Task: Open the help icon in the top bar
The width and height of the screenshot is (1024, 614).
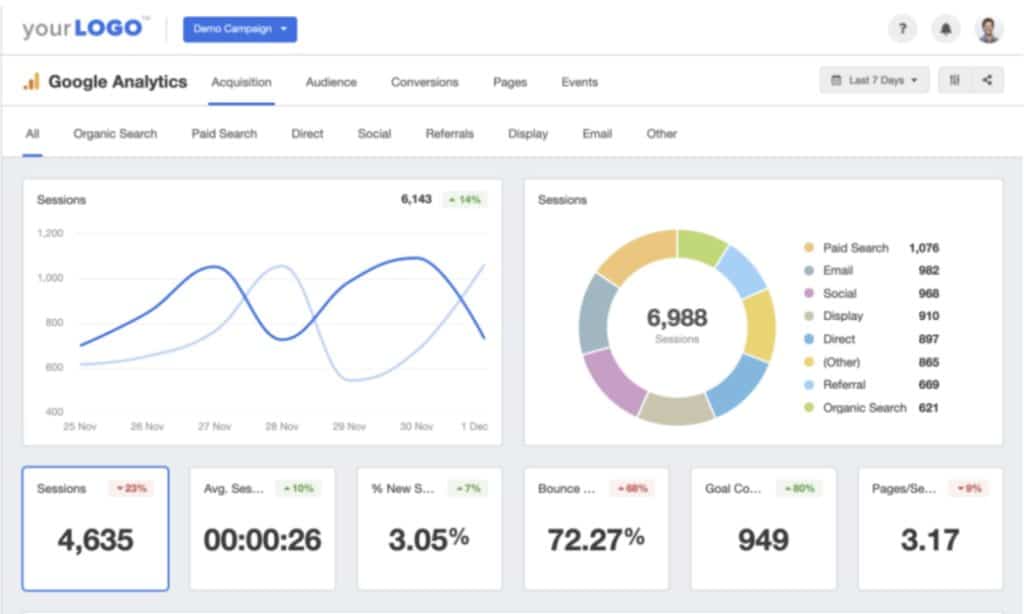Action: (x=902, y=29)
